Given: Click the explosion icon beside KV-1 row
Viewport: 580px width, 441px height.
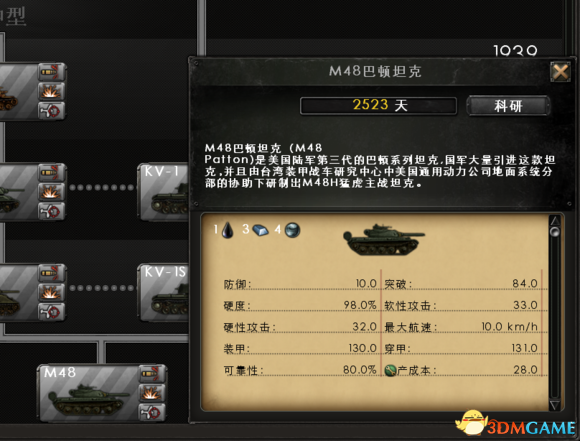Looking at the screenshot, I should pos(52,192).
